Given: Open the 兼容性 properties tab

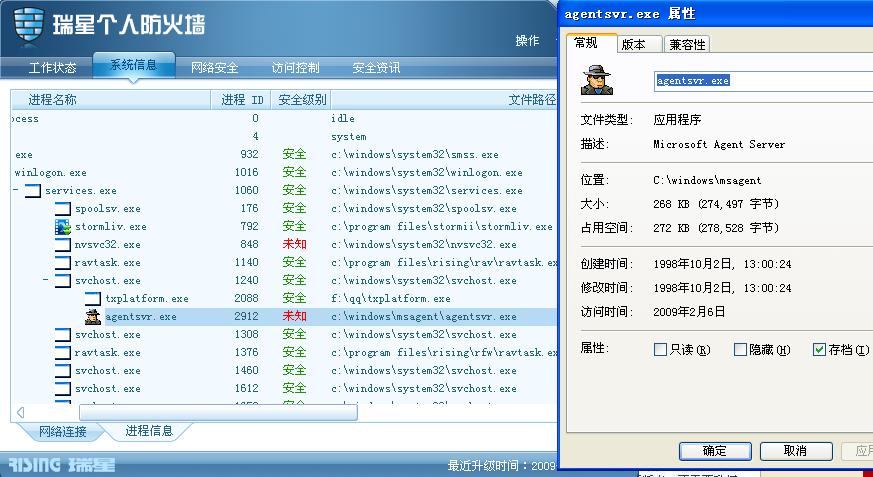Looking at the screenshot, I should pos(687,45).
